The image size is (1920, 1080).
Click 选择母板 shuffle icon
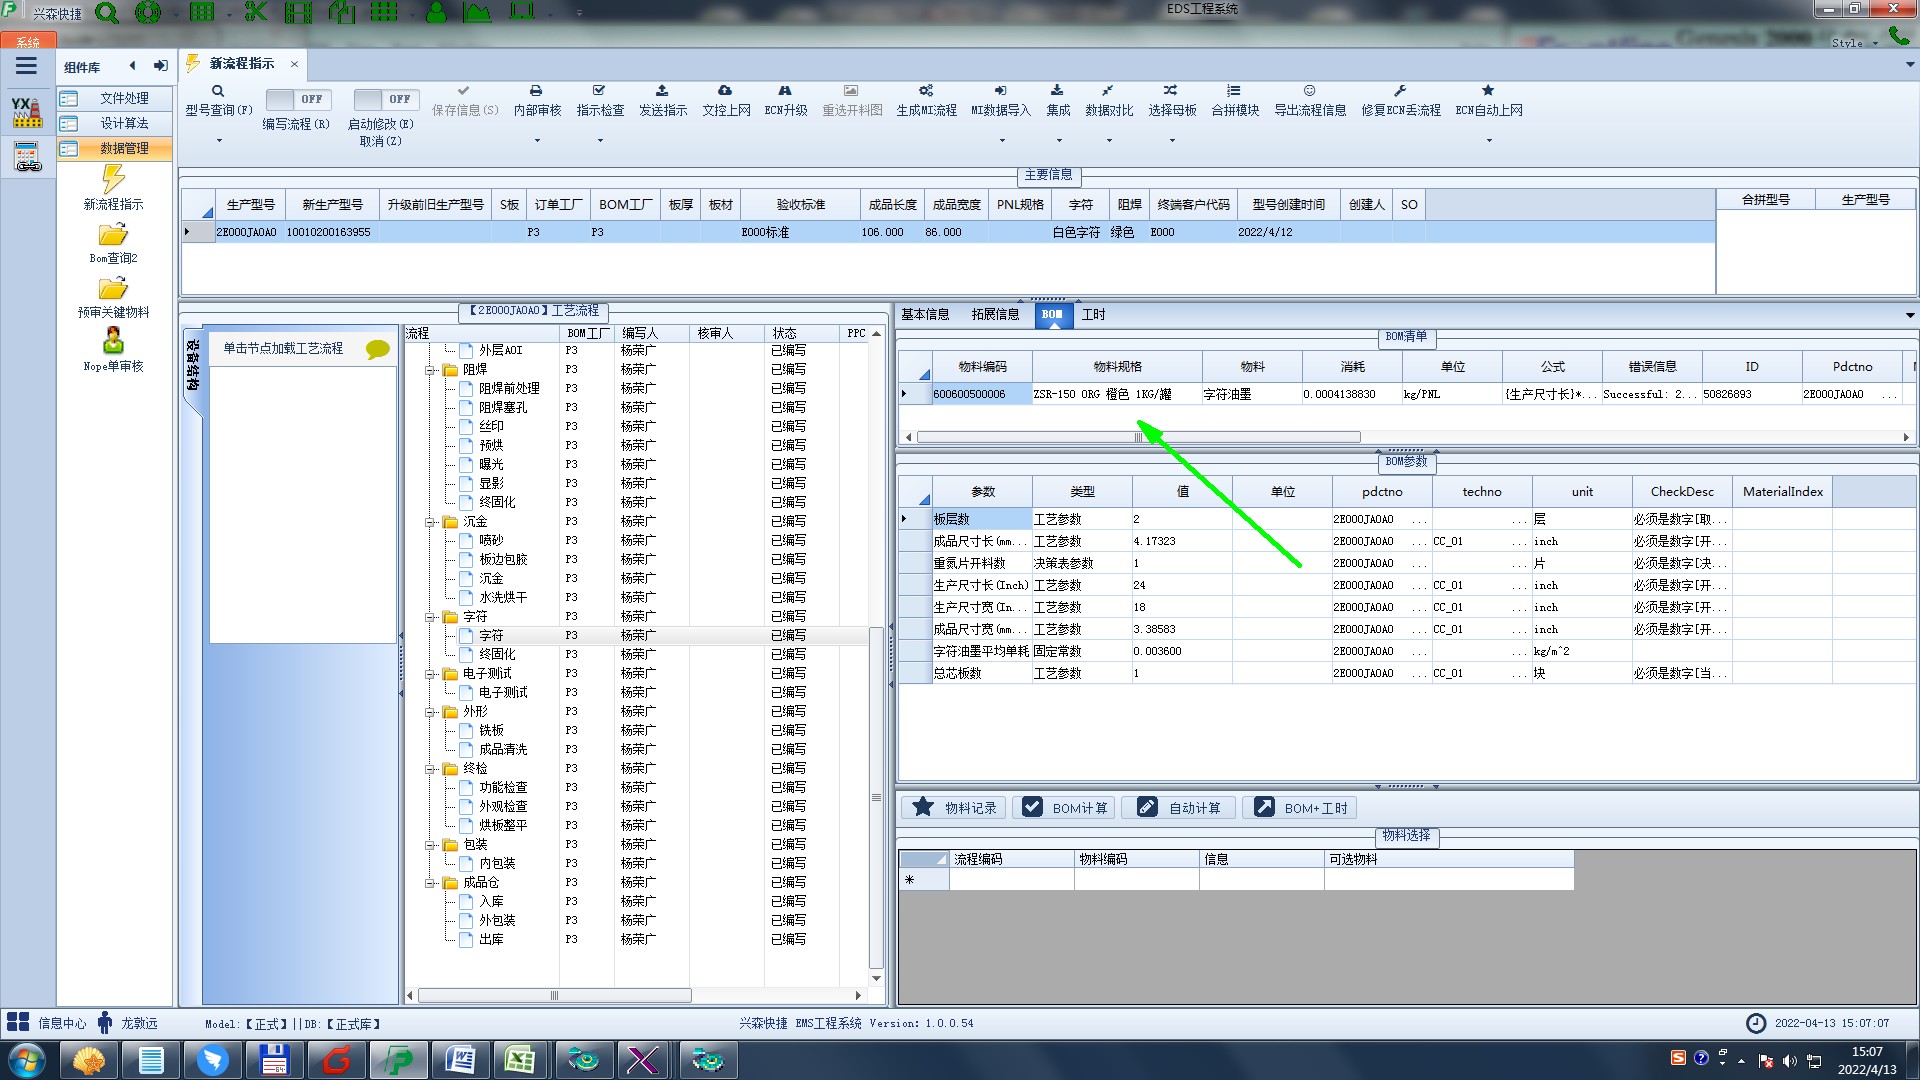pyautogui.click(x=1171, y=91)
